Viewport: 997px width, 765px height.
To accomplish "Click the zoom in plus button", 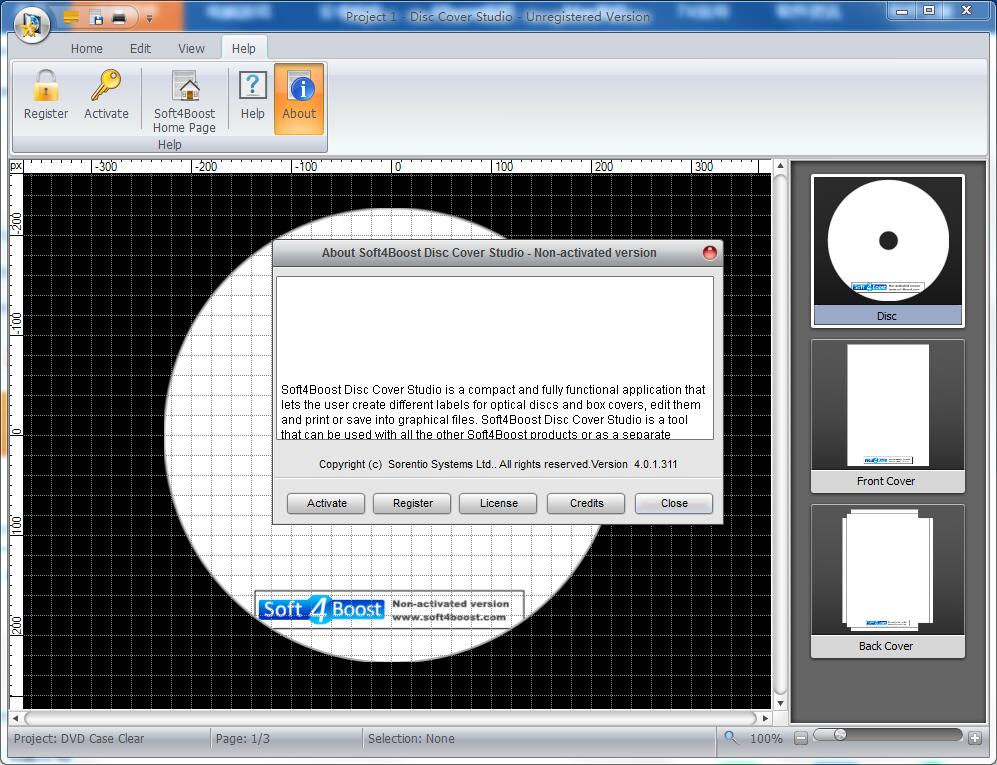I will 975,738.
